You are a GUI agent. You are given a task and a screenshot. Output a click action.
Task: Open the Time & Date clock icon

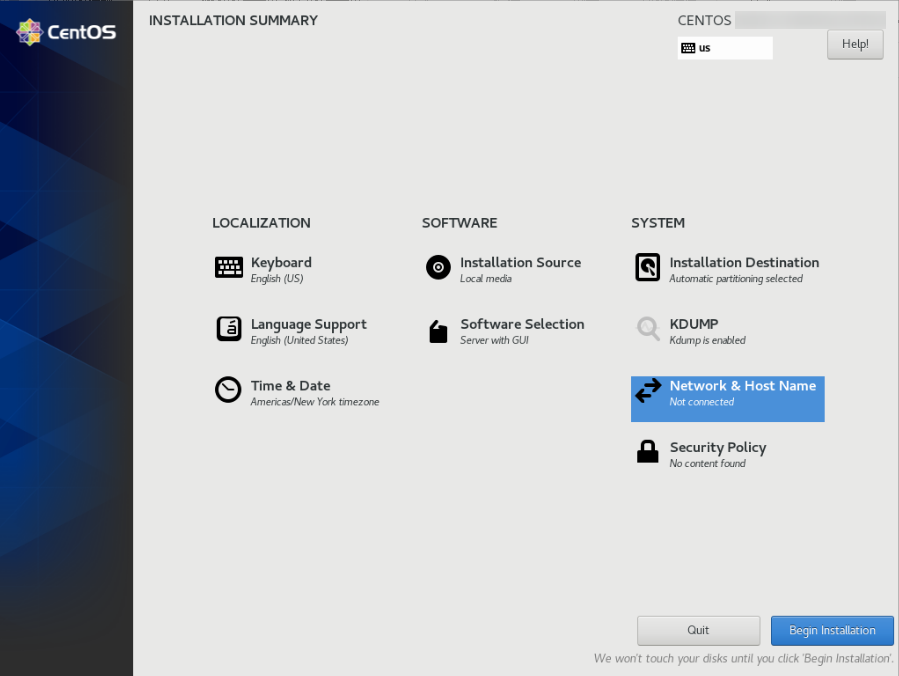pos(228,390)
